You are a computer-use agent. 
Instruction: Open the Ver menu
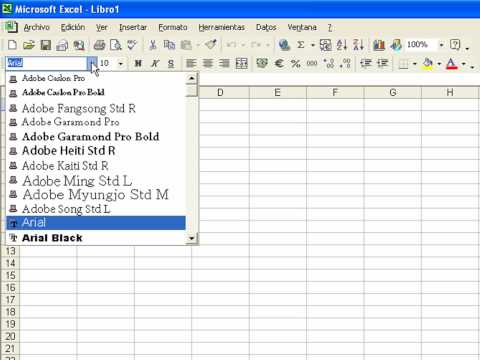102,27
